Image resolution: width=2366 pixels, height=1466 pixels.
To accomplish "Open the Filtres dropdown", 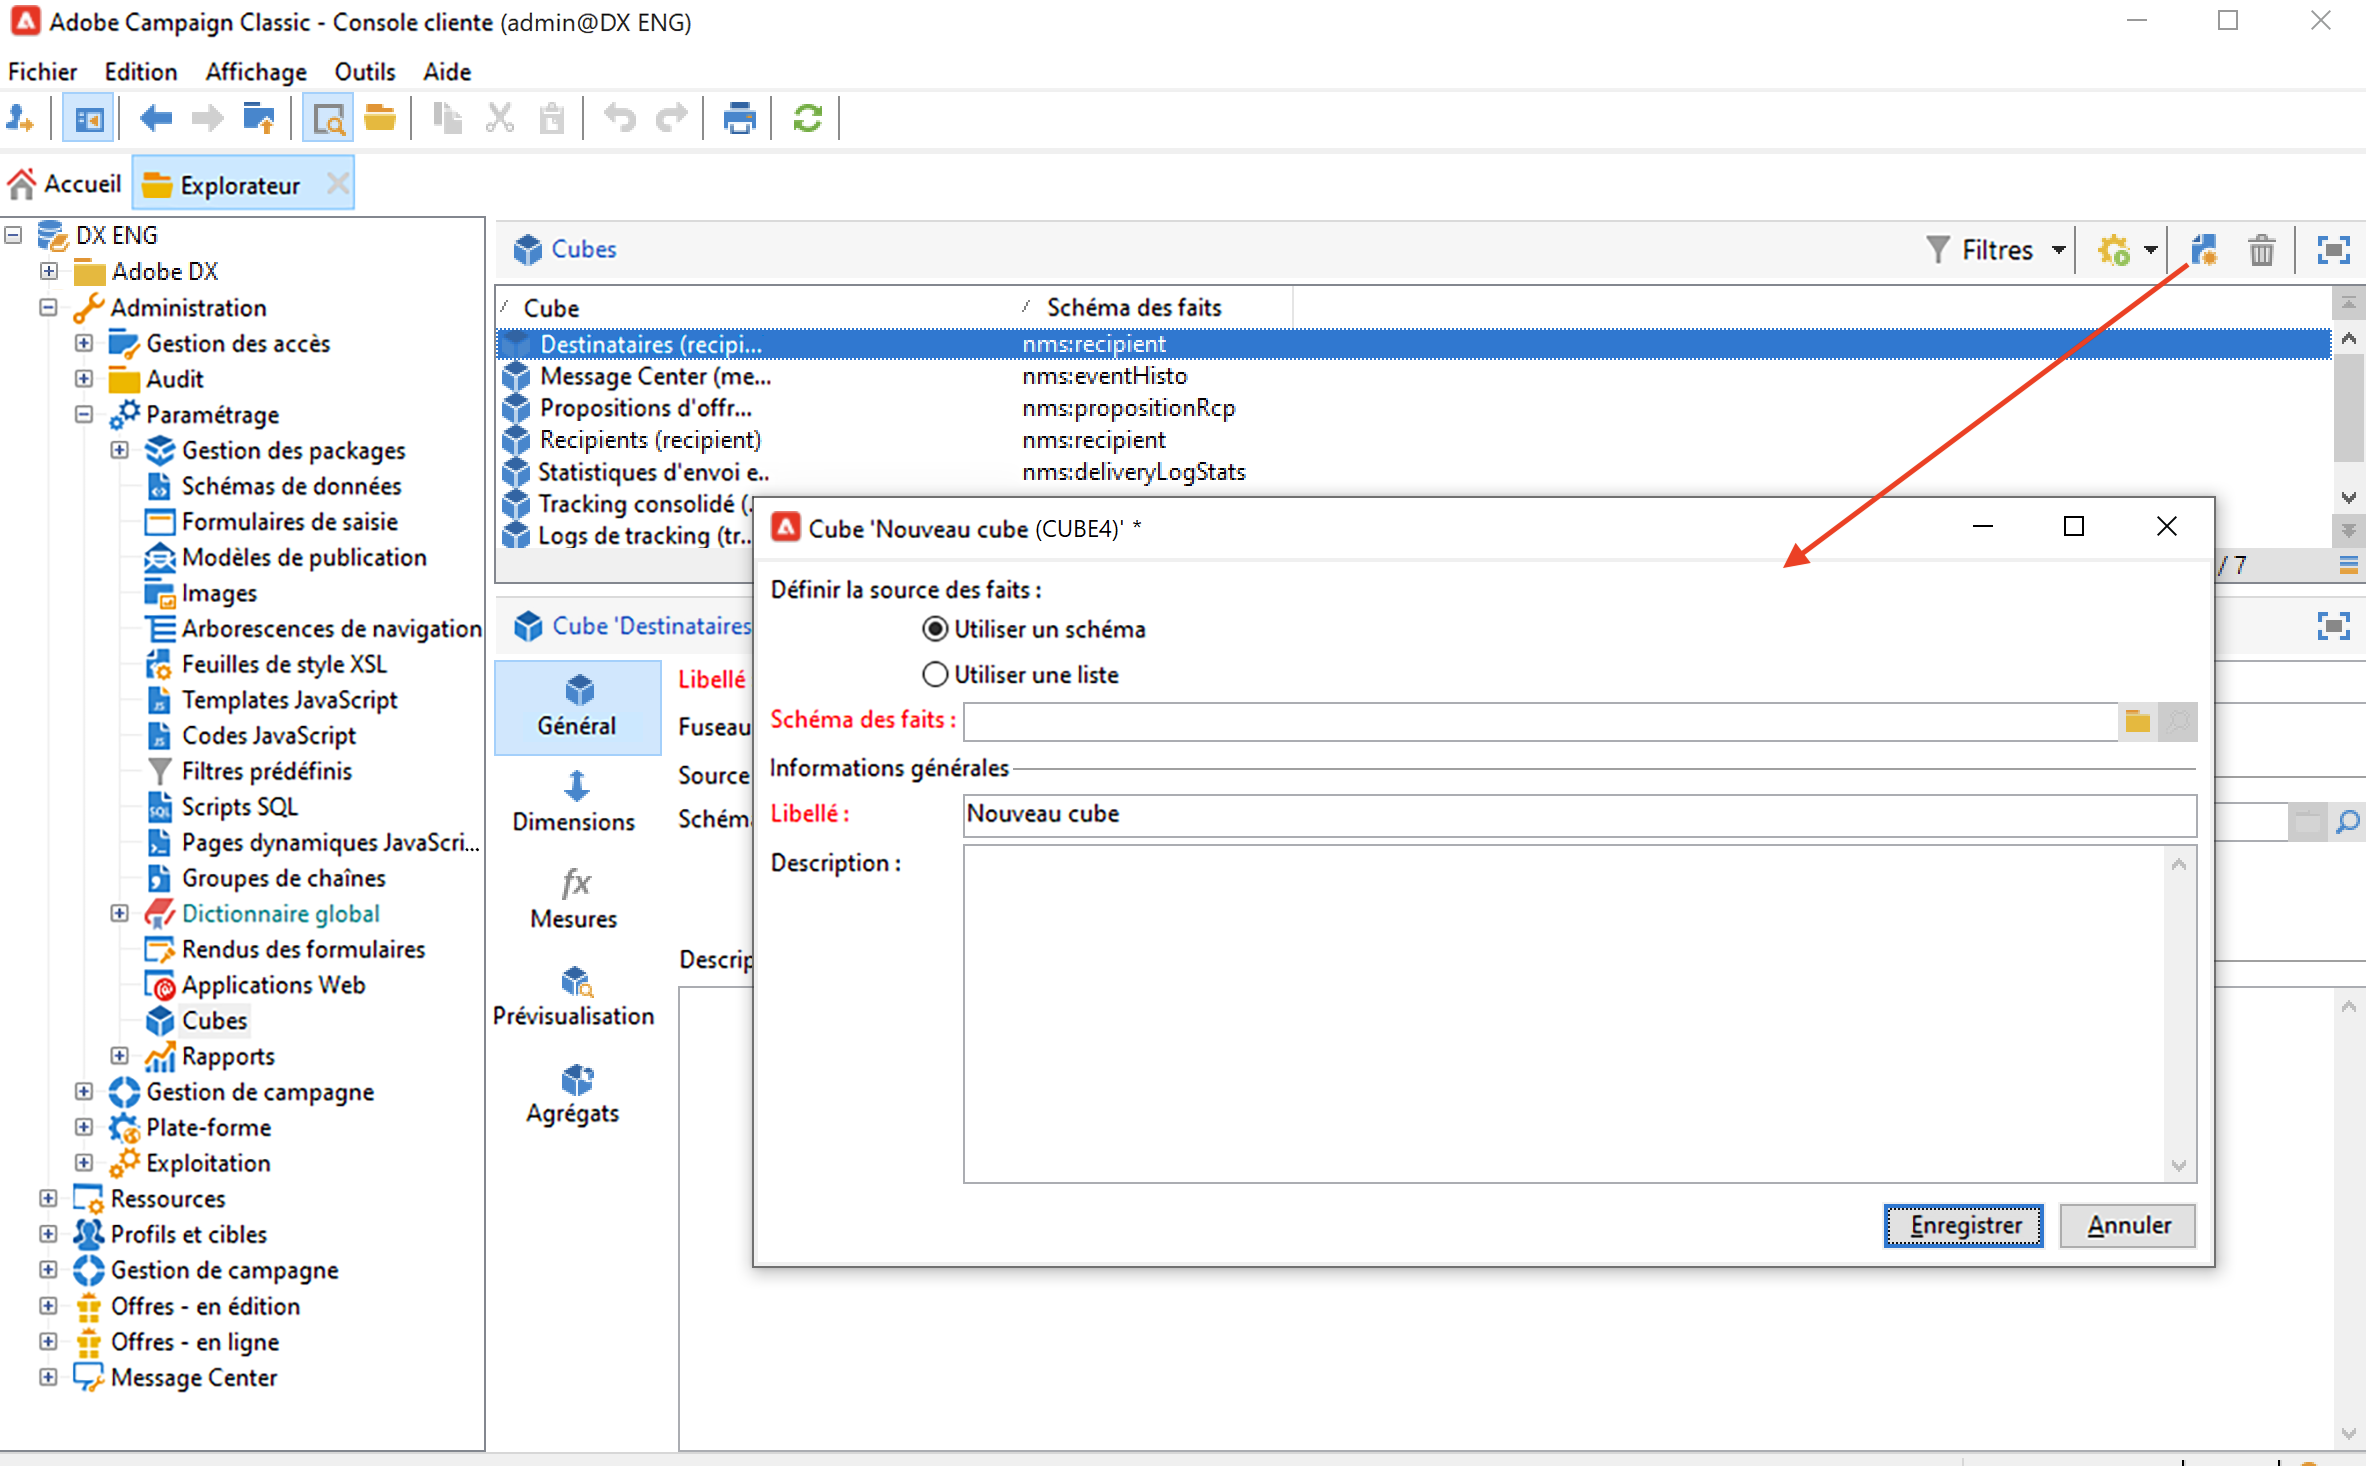I will (1996, 250).
